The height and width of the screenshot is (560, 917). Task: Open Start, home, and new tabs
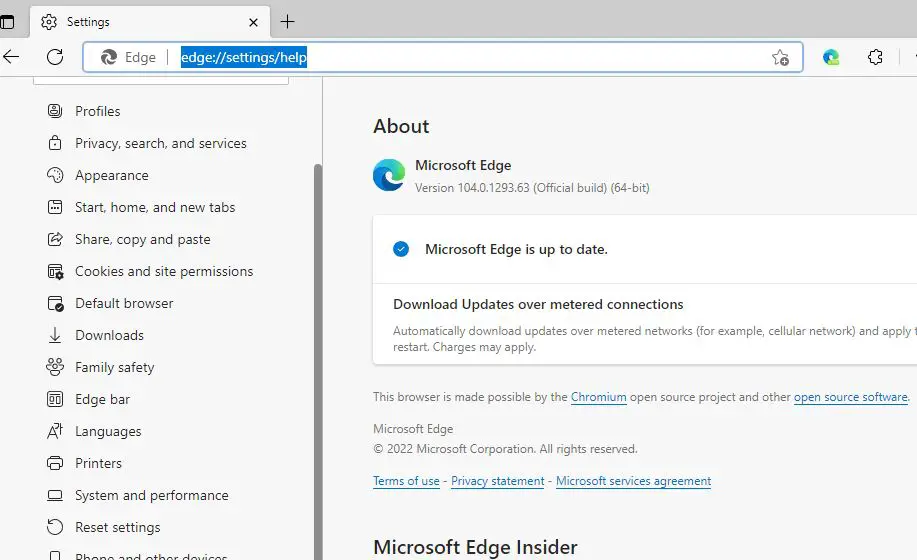(155, 207)
